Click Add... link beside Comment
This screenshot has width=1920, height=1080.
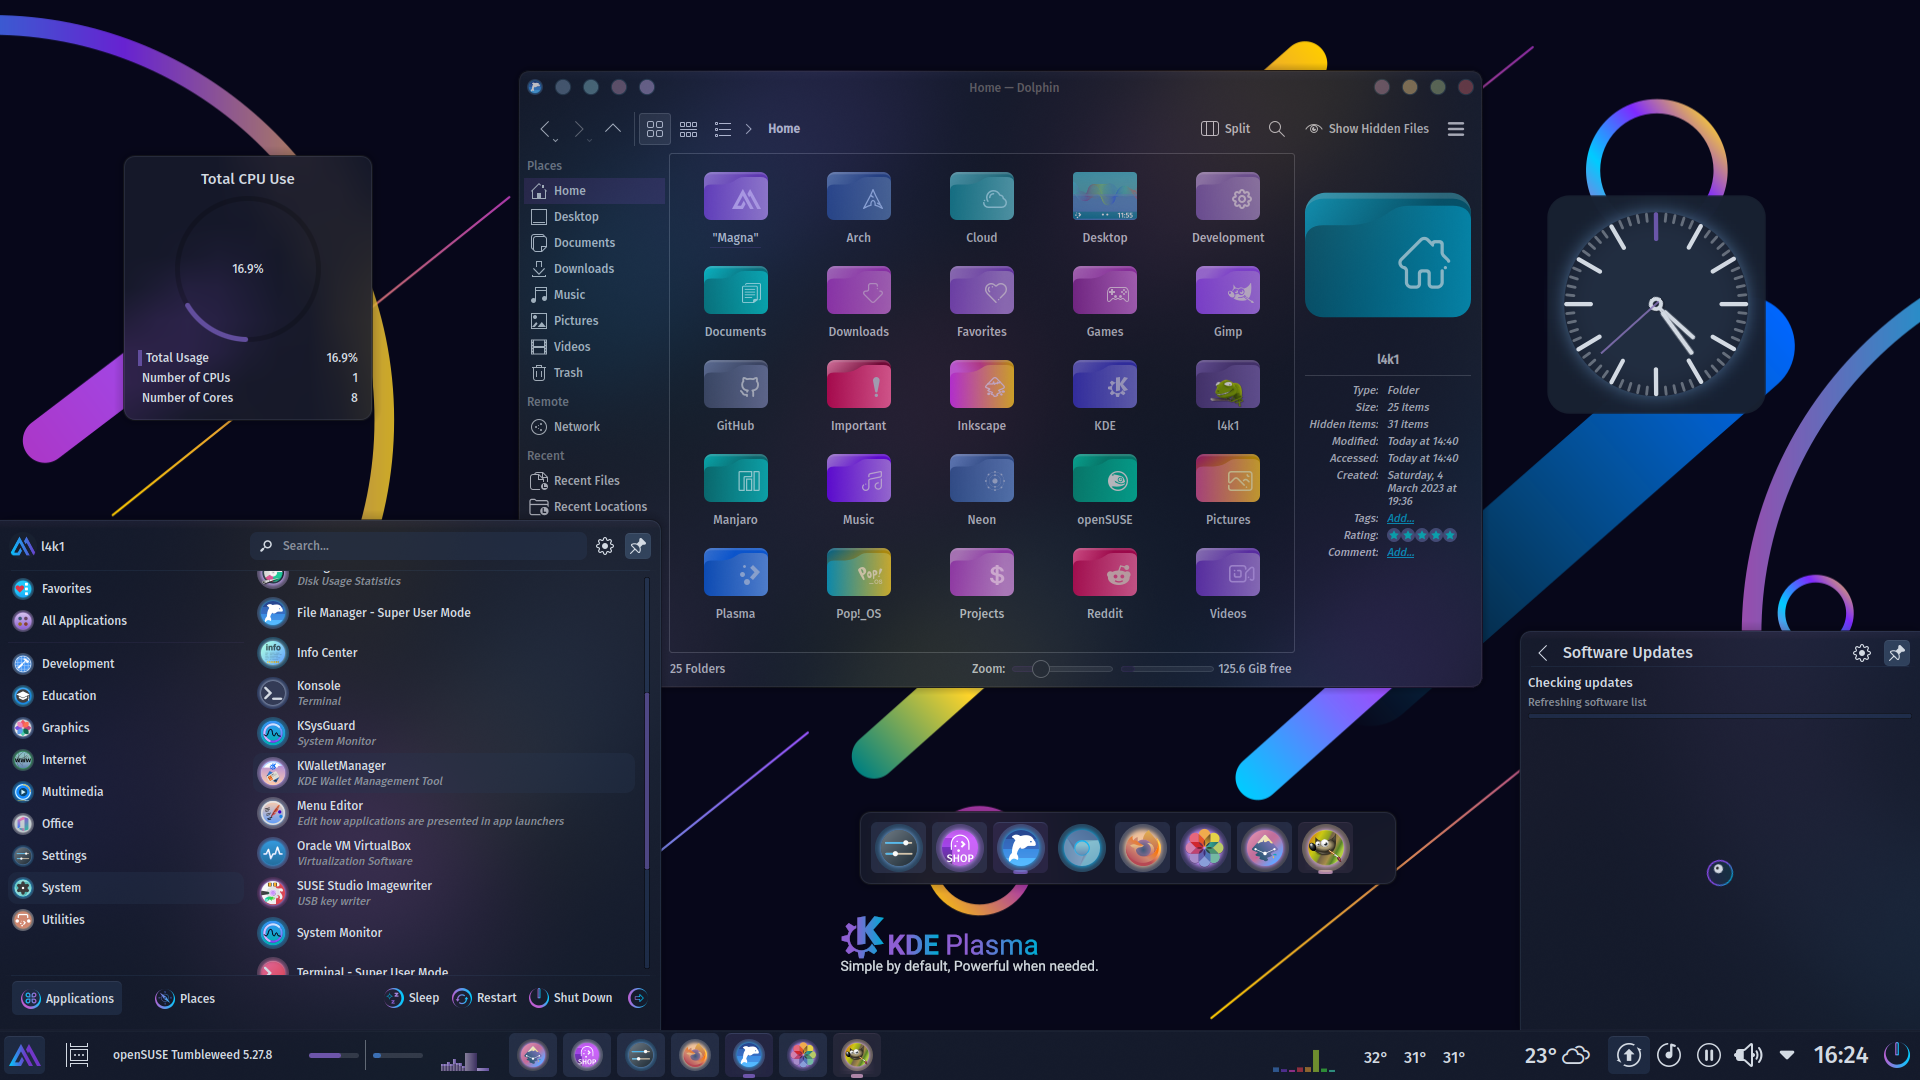click(x=1400, y=552)
